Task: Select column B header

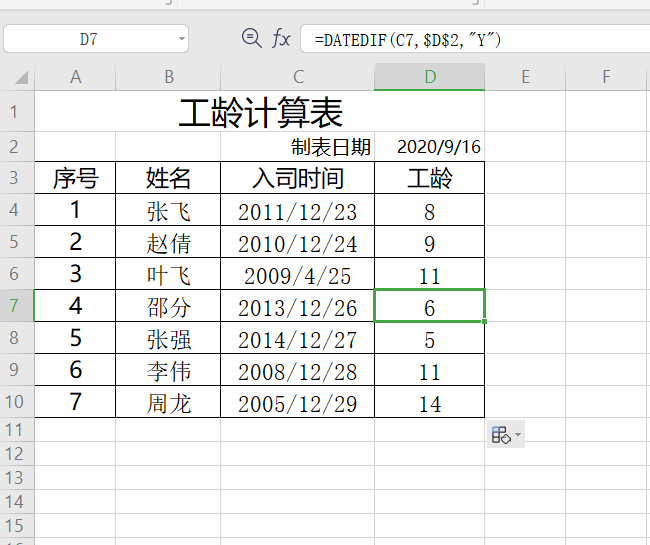Action: (168, 77)
